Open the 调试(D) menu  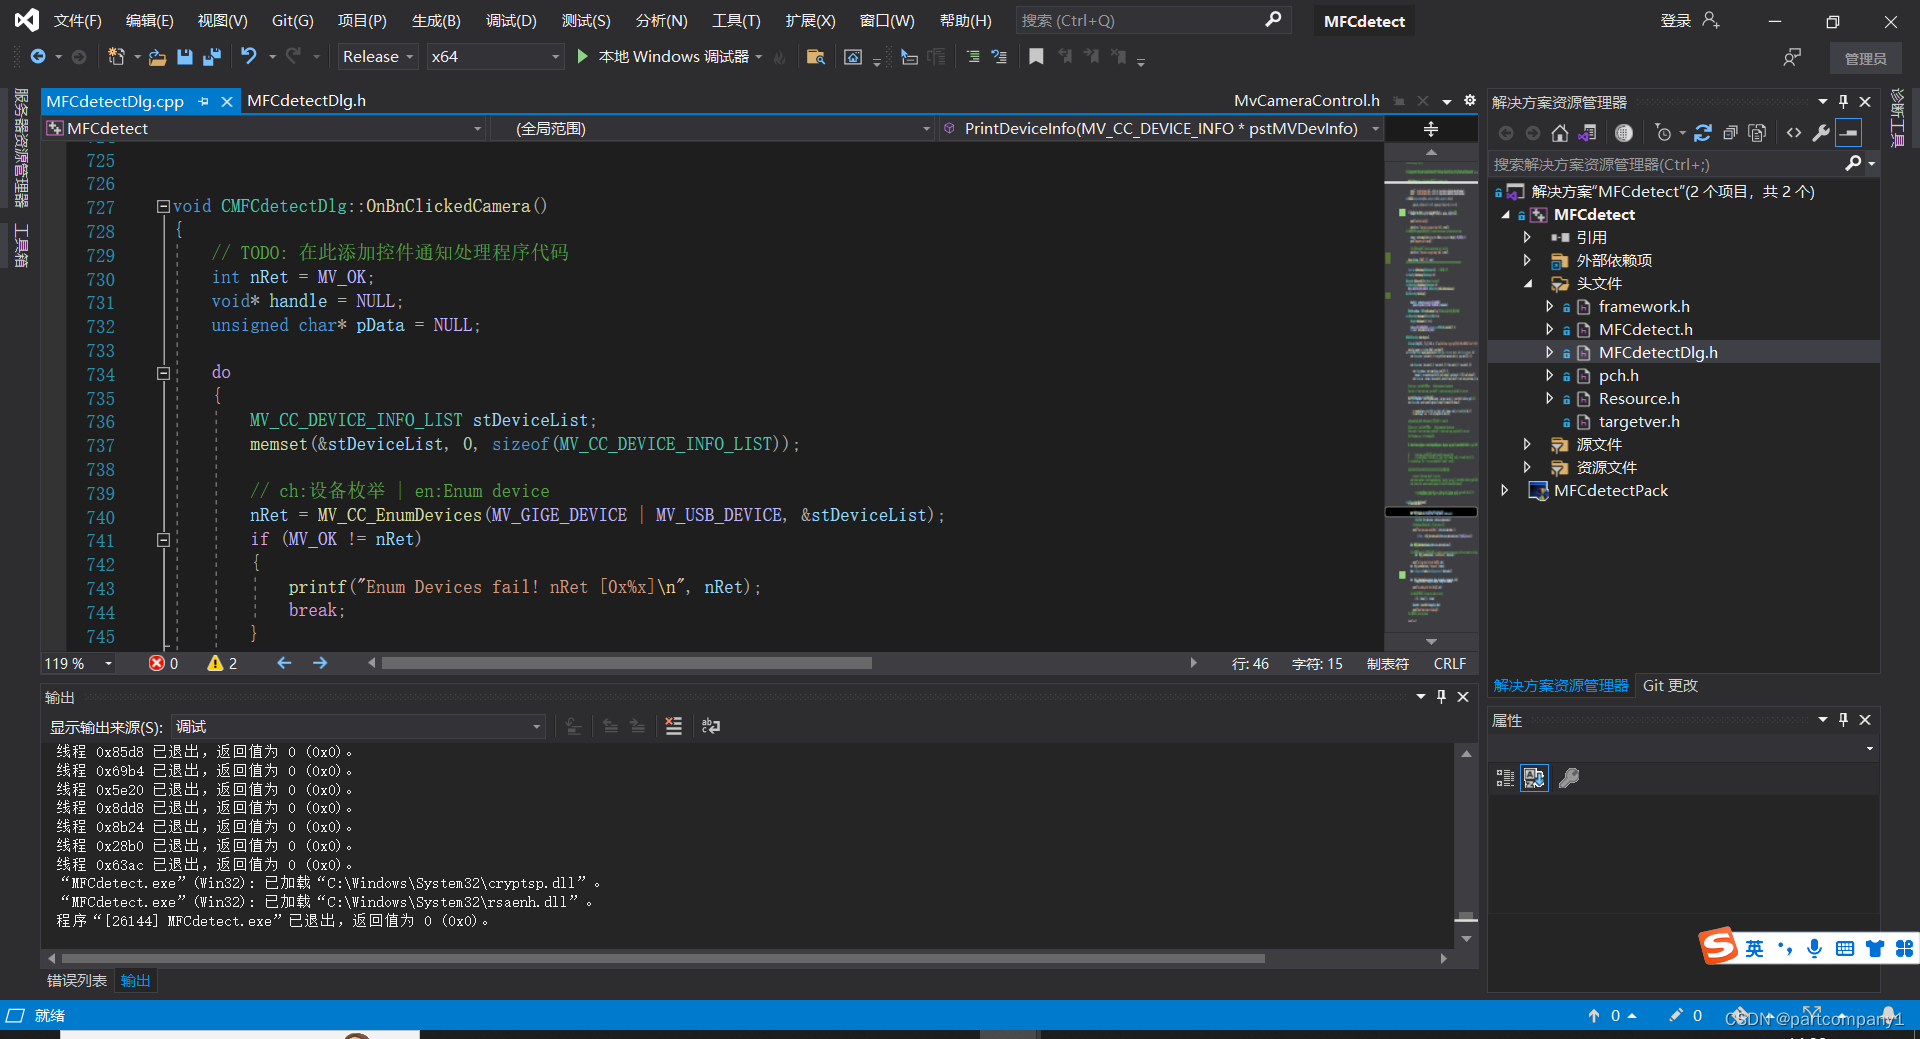pyautogui.click(x=511, y=21)
